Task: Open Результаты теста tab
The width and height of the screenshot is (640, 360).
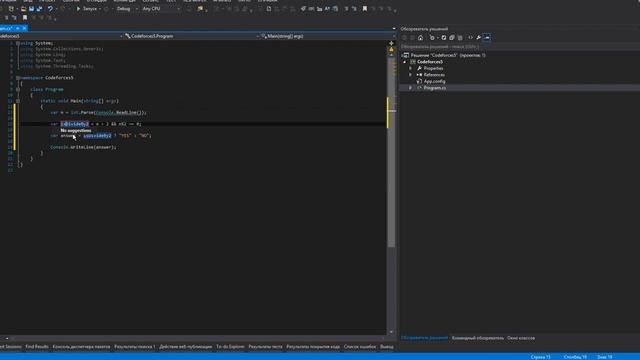Action: [265, 347]
